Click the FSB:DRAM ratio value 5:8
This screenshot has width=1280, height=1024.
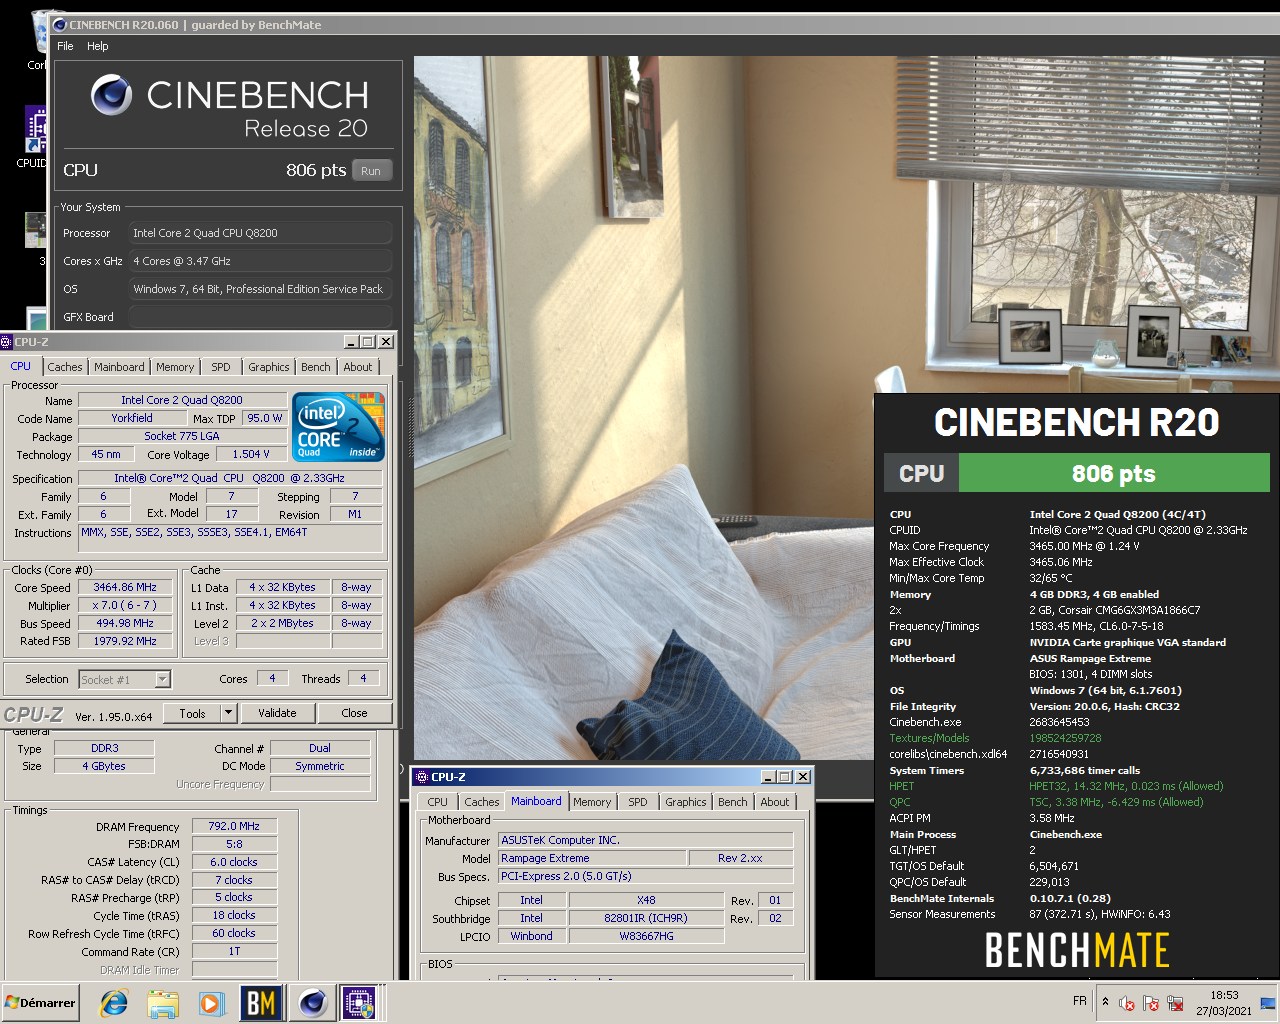pyautogui.click(x=234, y=844)
